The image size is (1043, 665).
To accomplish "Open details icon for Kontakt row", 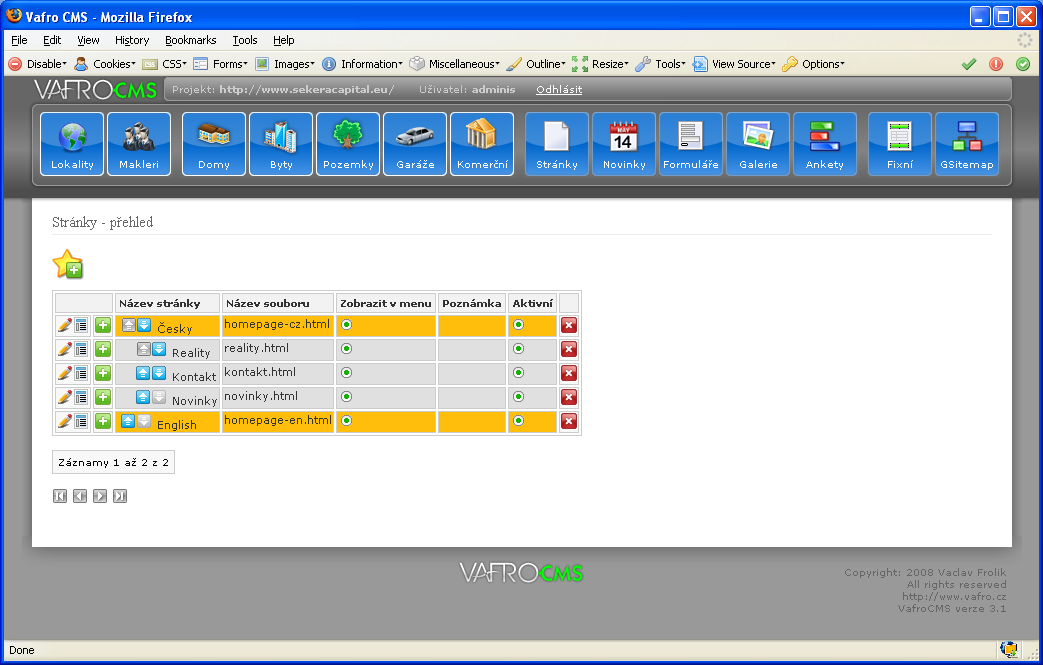I will point(81,373).
